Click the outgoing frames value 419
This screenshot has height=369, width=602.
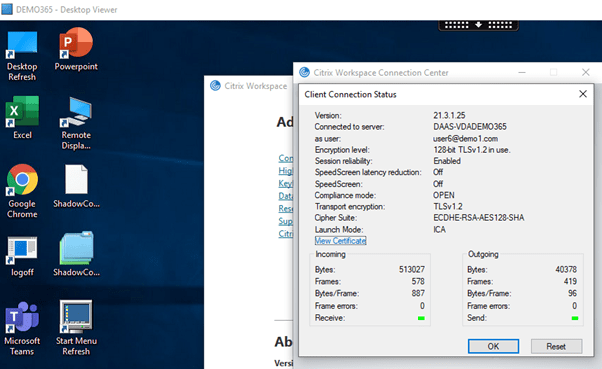point(571,281)
